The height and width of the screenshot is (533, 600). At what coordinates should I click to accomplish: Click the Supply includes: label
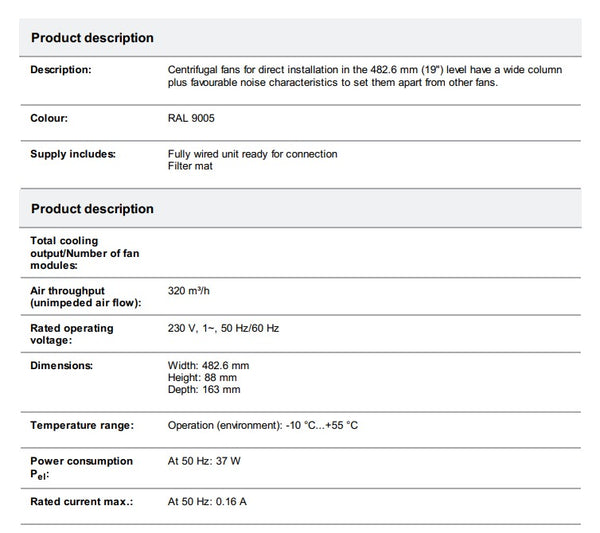pyautogui.click(x=73, y=154)
